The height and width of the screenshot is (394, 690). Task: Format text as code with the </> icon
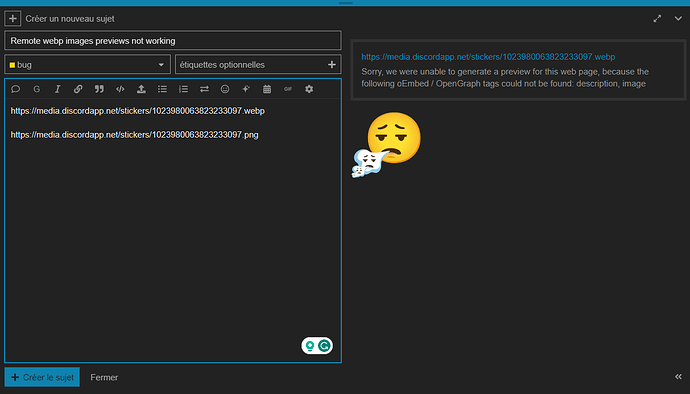click(x=120, y=89)
